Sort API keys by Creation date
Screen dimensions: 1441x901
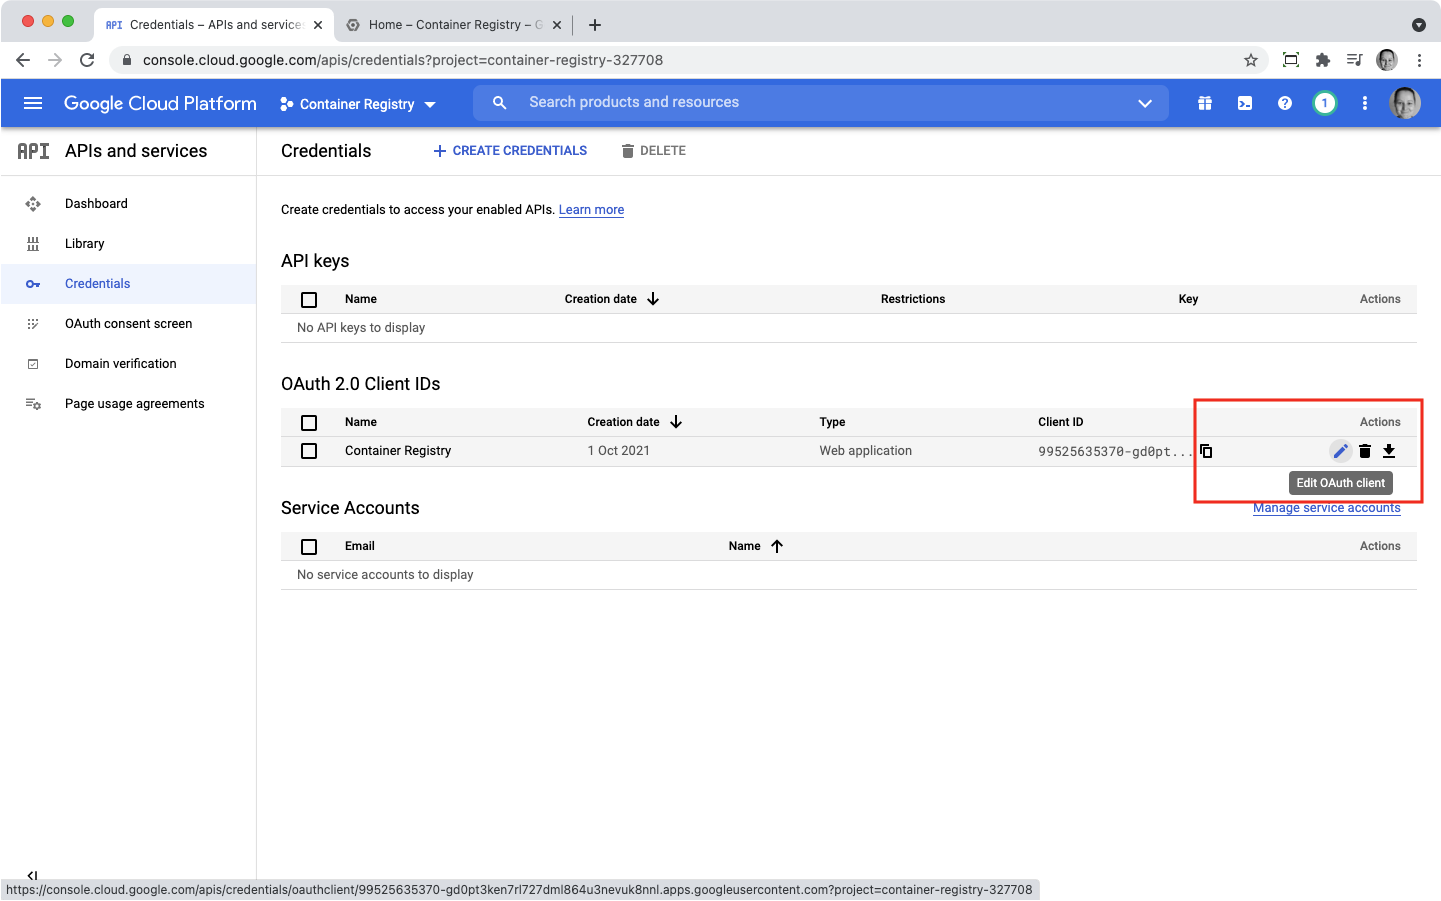click(612, 299)
